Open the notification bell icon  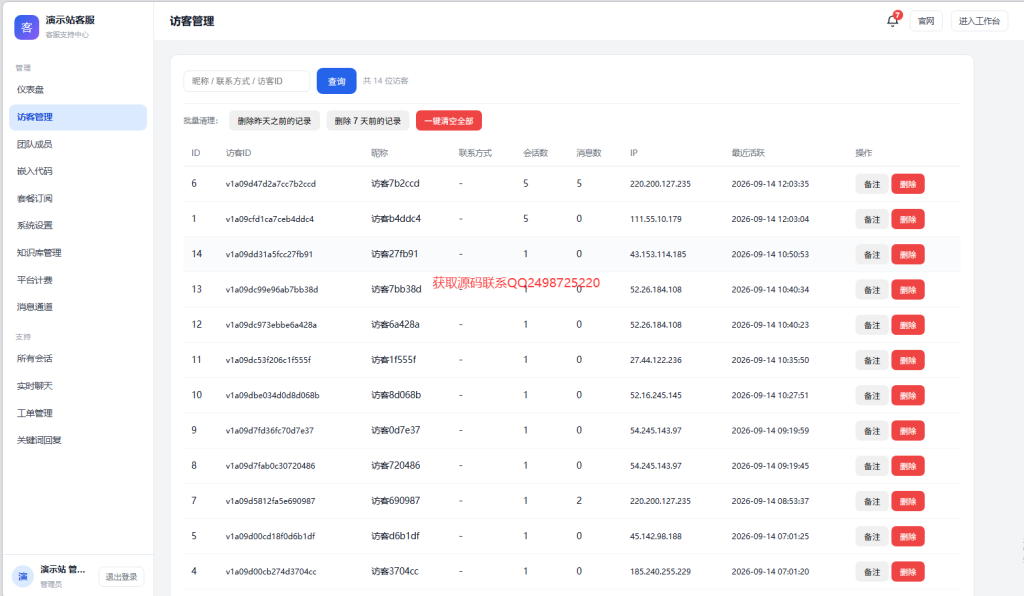click(x=892, y=21)
